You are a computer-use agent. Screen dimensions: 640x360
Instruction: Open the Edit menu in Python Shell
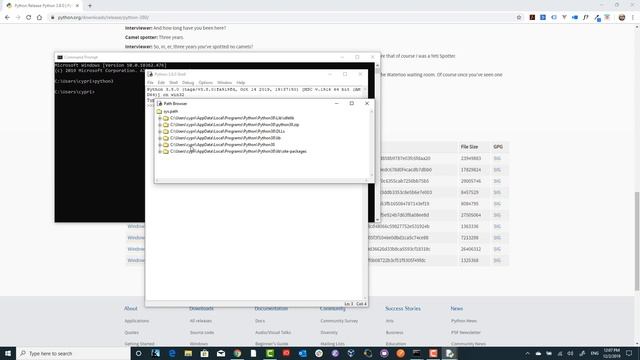161,82
